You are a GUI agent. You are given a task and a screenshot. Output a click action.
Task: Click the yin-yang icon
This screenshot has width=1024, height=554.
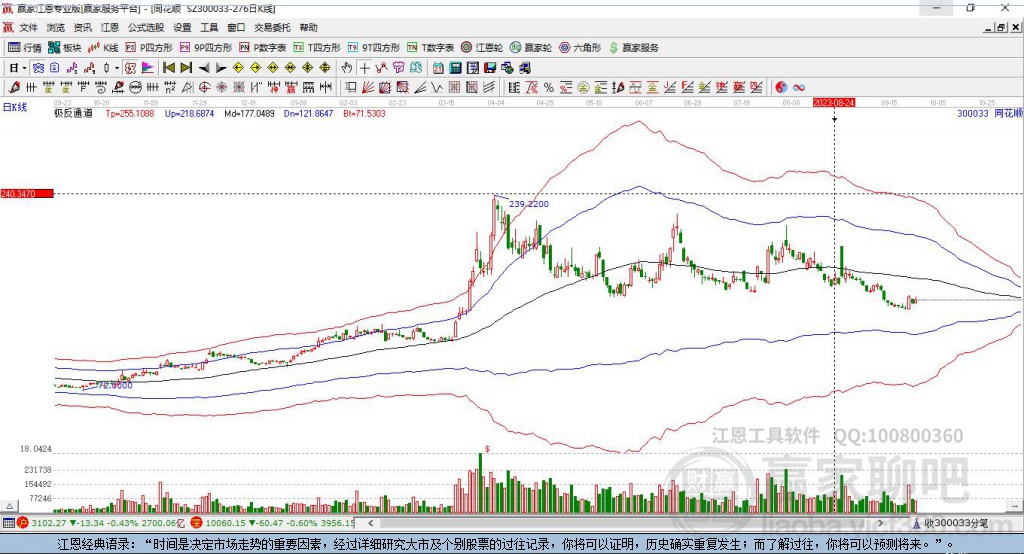[x=781, y=88]
